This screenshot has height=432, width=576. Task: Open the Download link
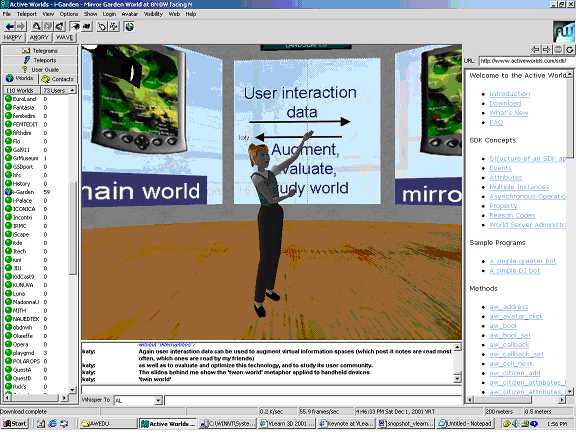[505, 104]
